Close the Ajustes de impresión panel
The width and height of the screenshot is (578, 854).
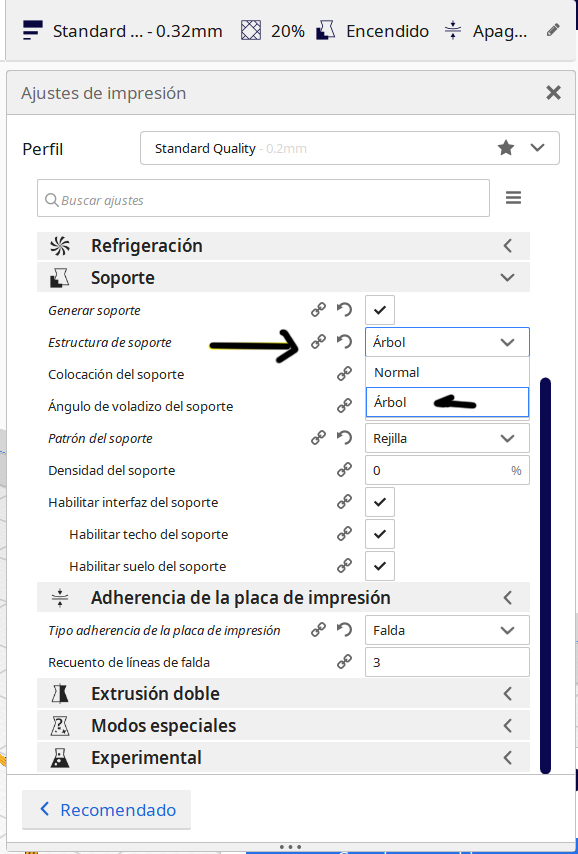tap(553, 93)
